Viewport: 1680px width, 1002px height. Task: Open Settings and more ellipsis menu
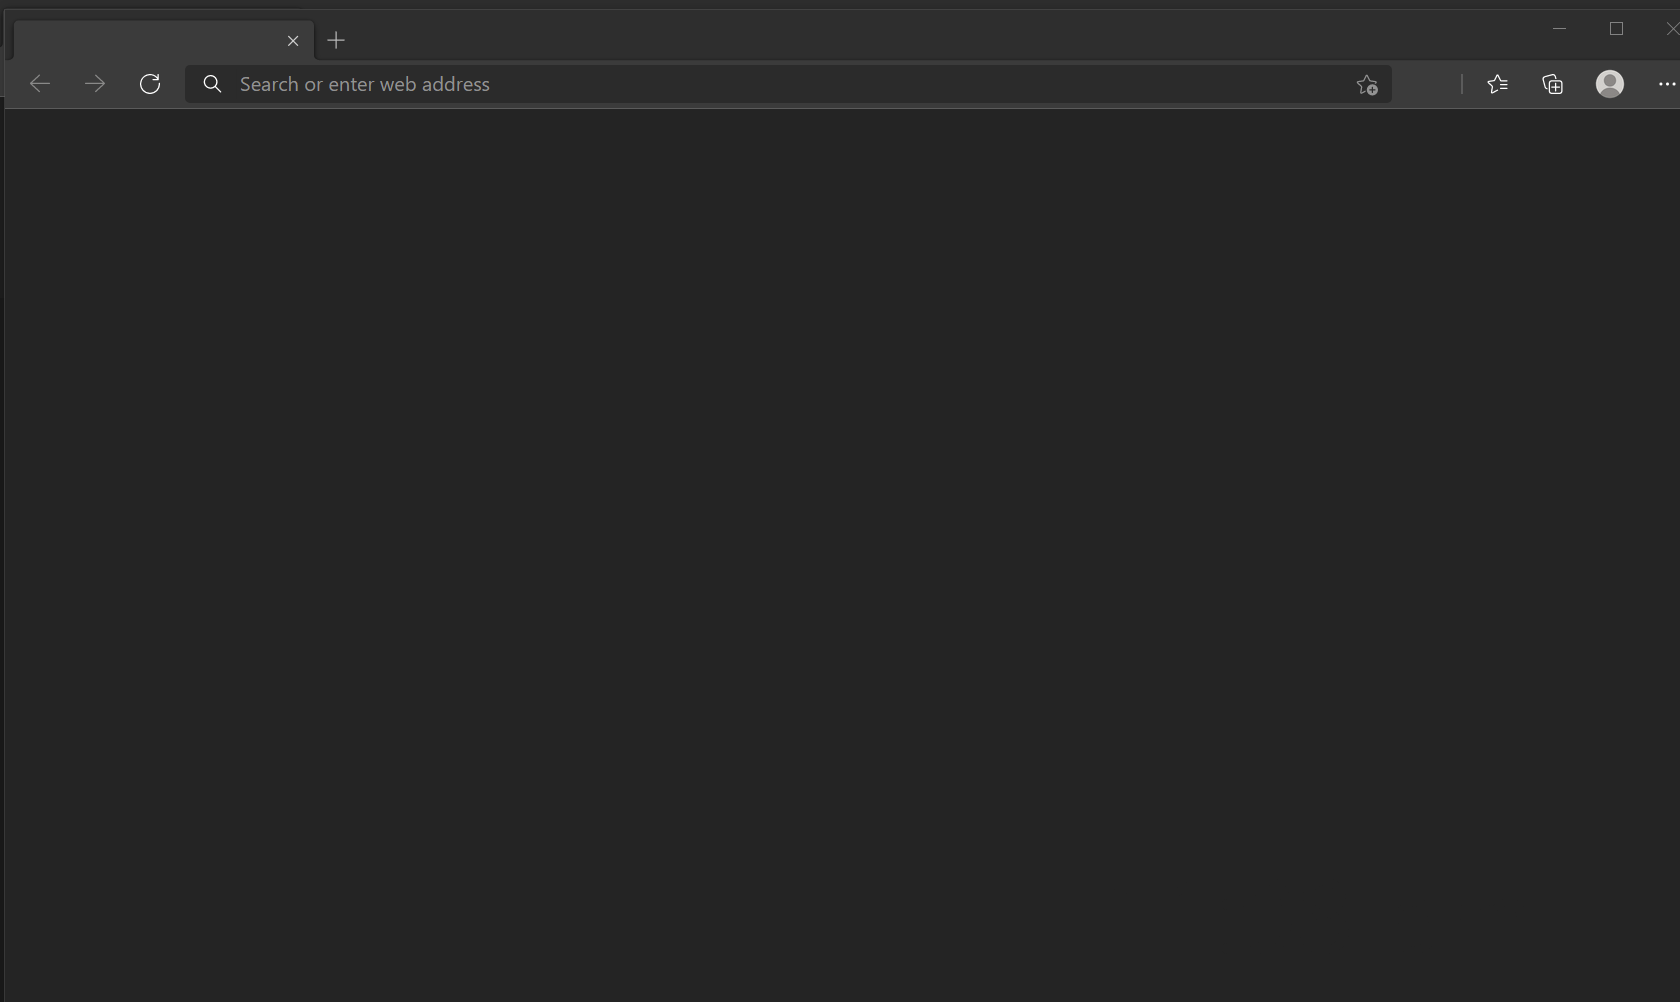pos(1666,84)
